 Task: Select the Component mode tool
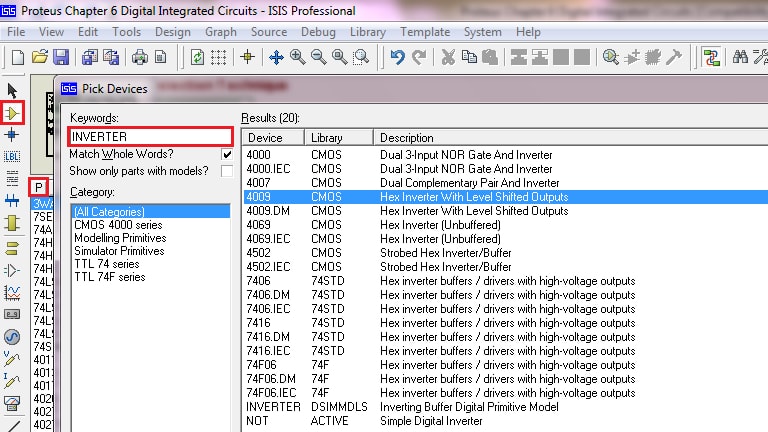[13, 113]
